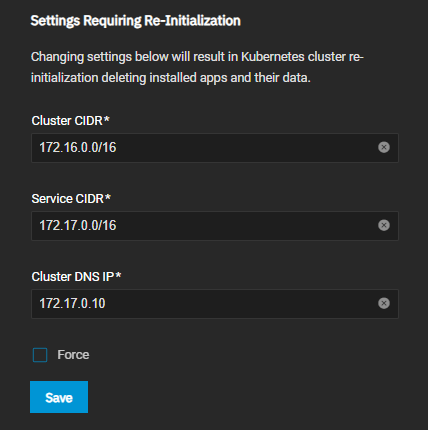Focus the Cluster CIDR input field
The width and height of the screenshot is (428, 430).
pyautogui.click(x=215, y=148)
